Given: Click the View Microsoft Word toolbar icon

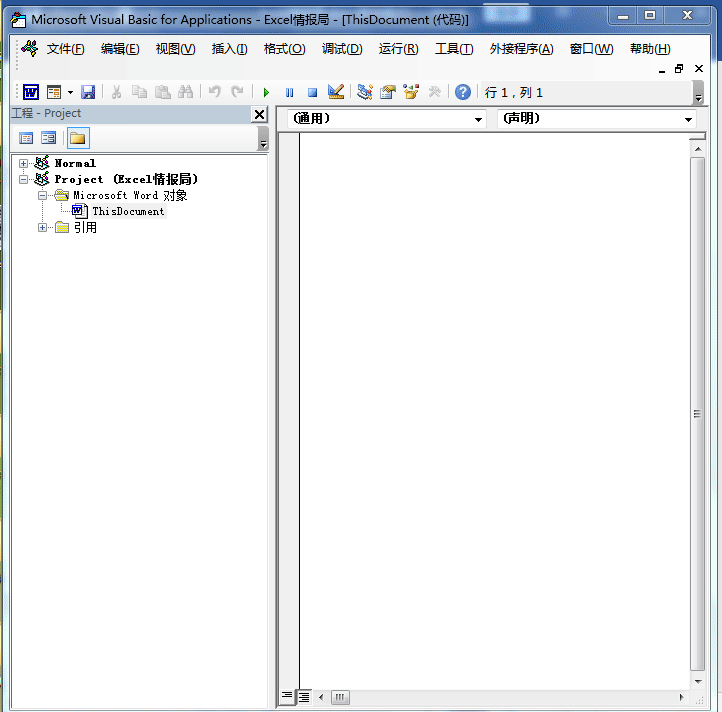Looking at the screenshot, I should 31,92.
